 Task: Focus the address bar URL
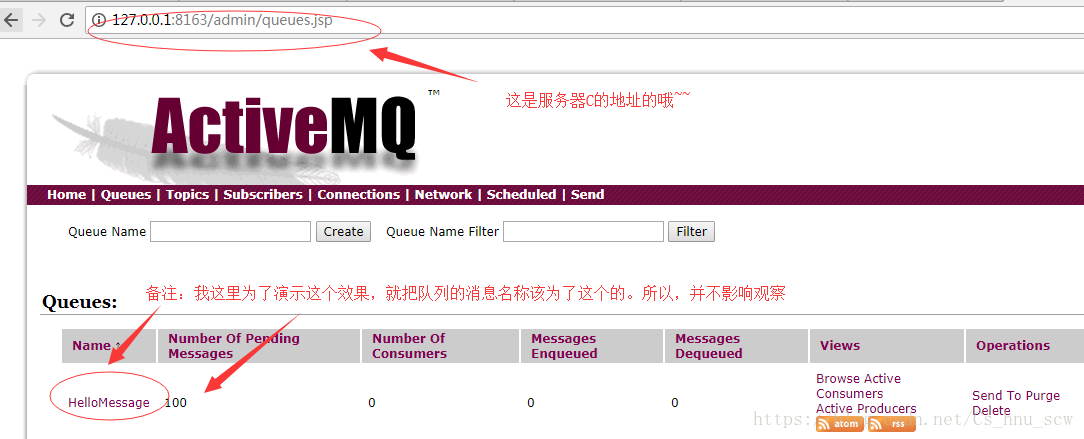(223, 20)
